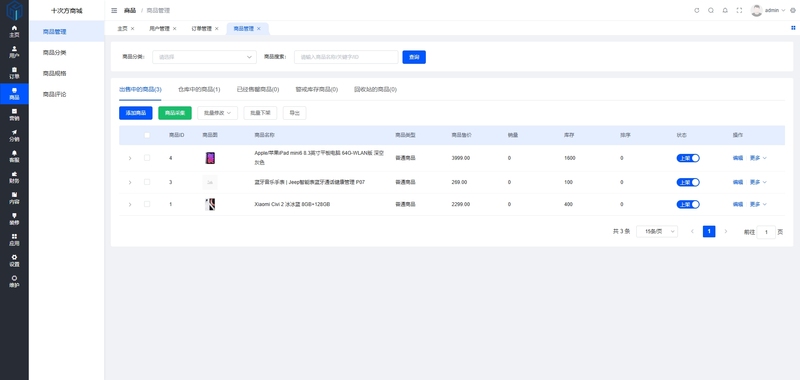Open the blue grid icon on tab bar

[793, 28]
